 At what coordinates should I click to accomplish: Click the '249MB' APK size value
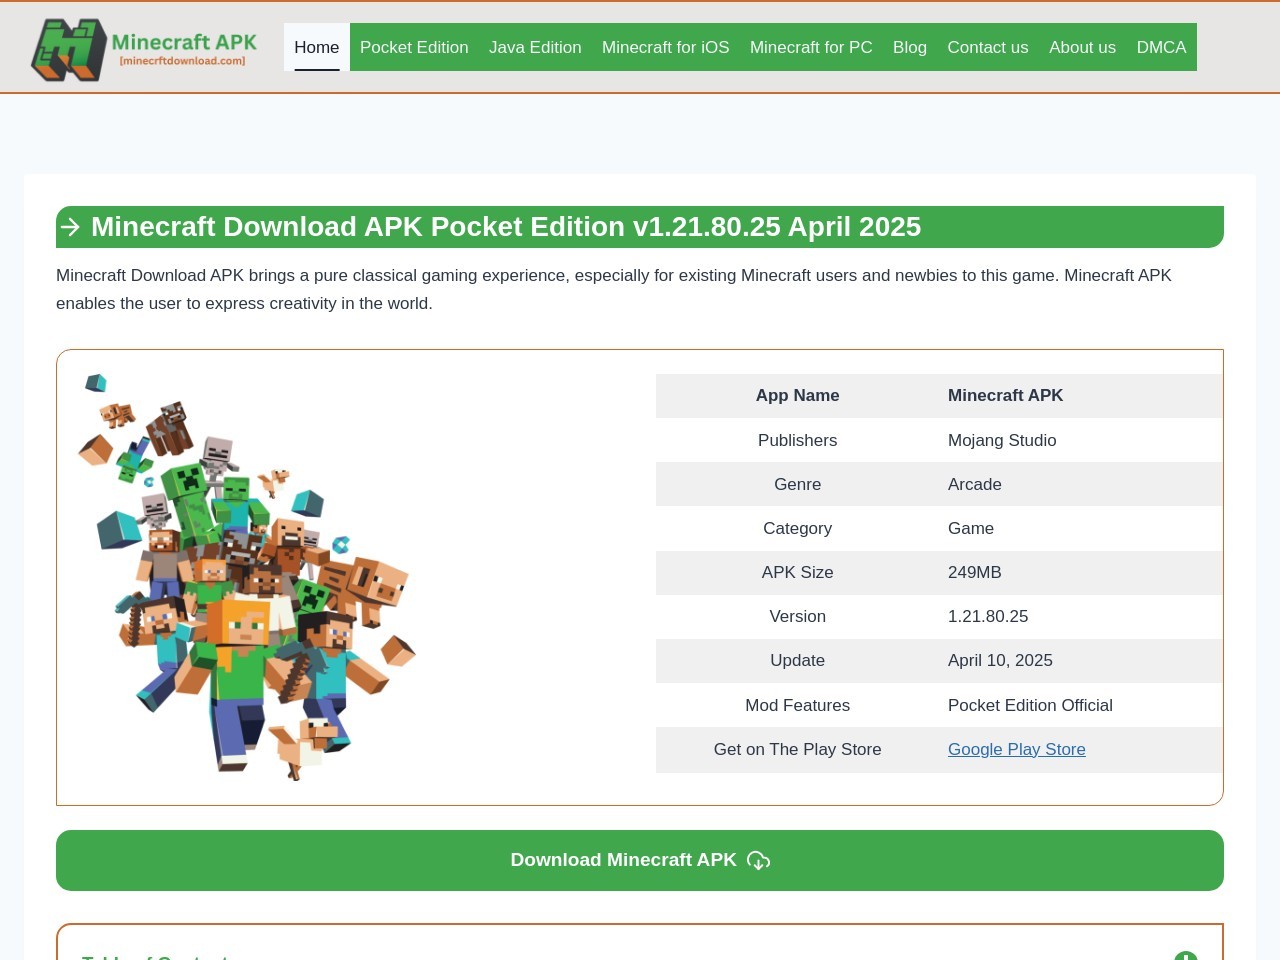click(975, 572)
